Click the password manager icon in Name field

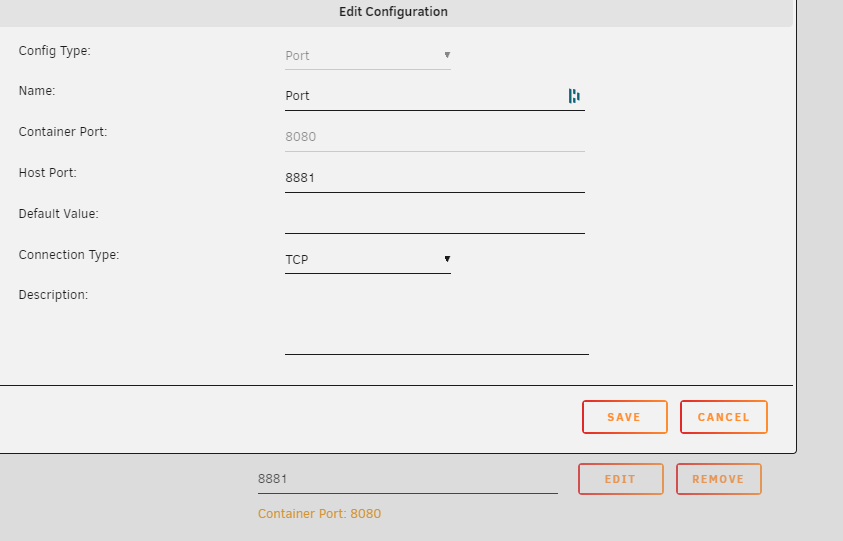click(574, 96)
